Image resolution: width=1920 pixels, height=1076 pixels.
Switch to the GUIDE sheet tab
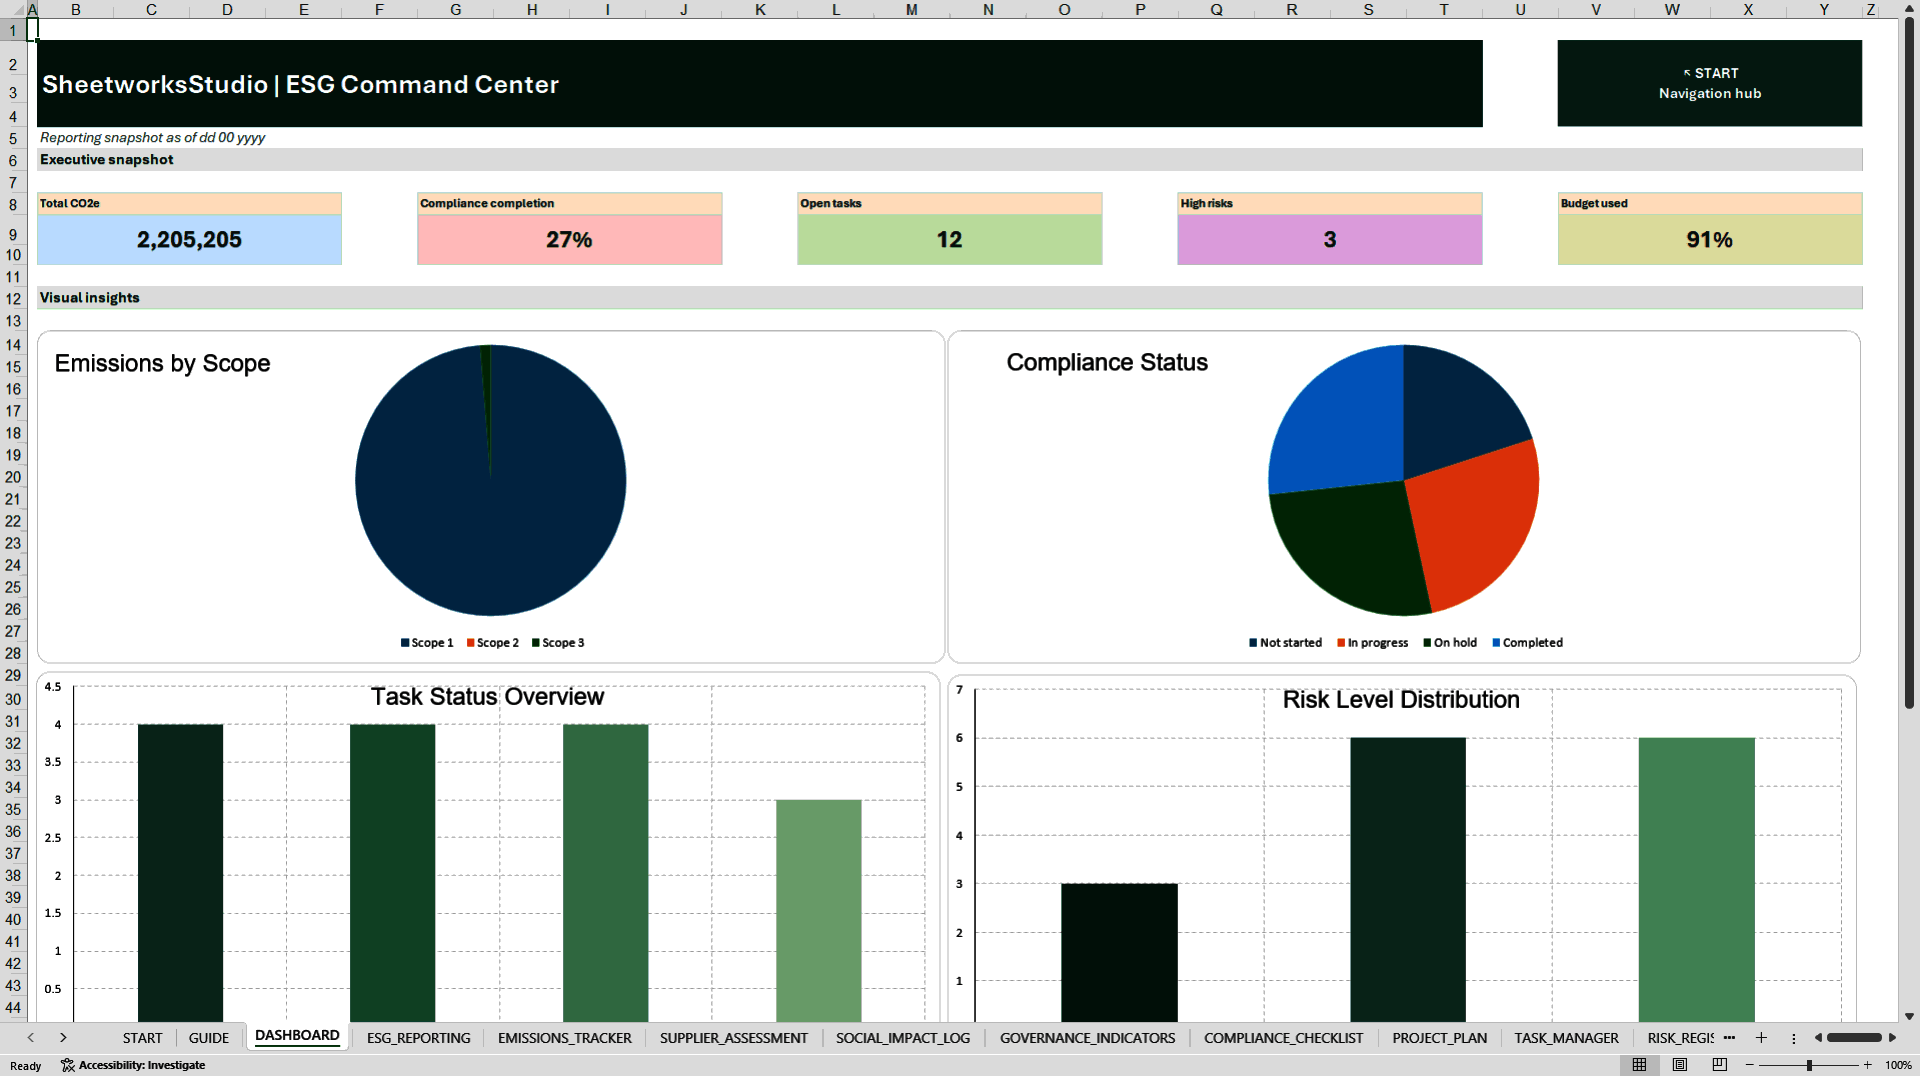209,1038
